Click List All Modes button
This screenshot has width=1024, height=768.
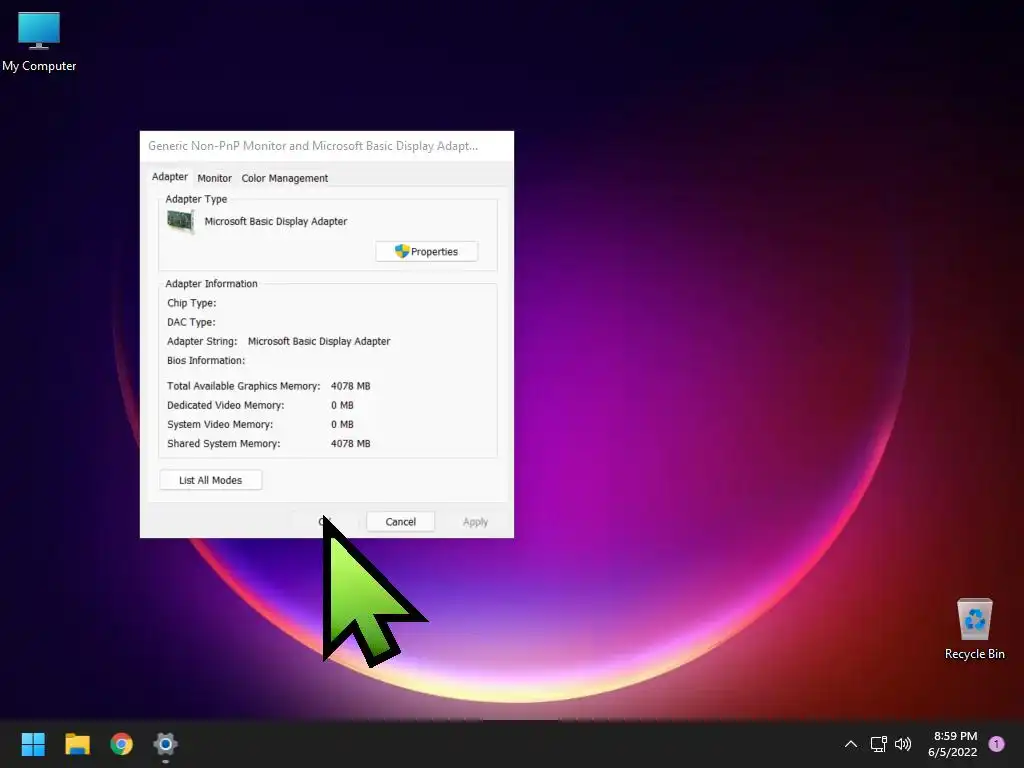tap(210, 480)
